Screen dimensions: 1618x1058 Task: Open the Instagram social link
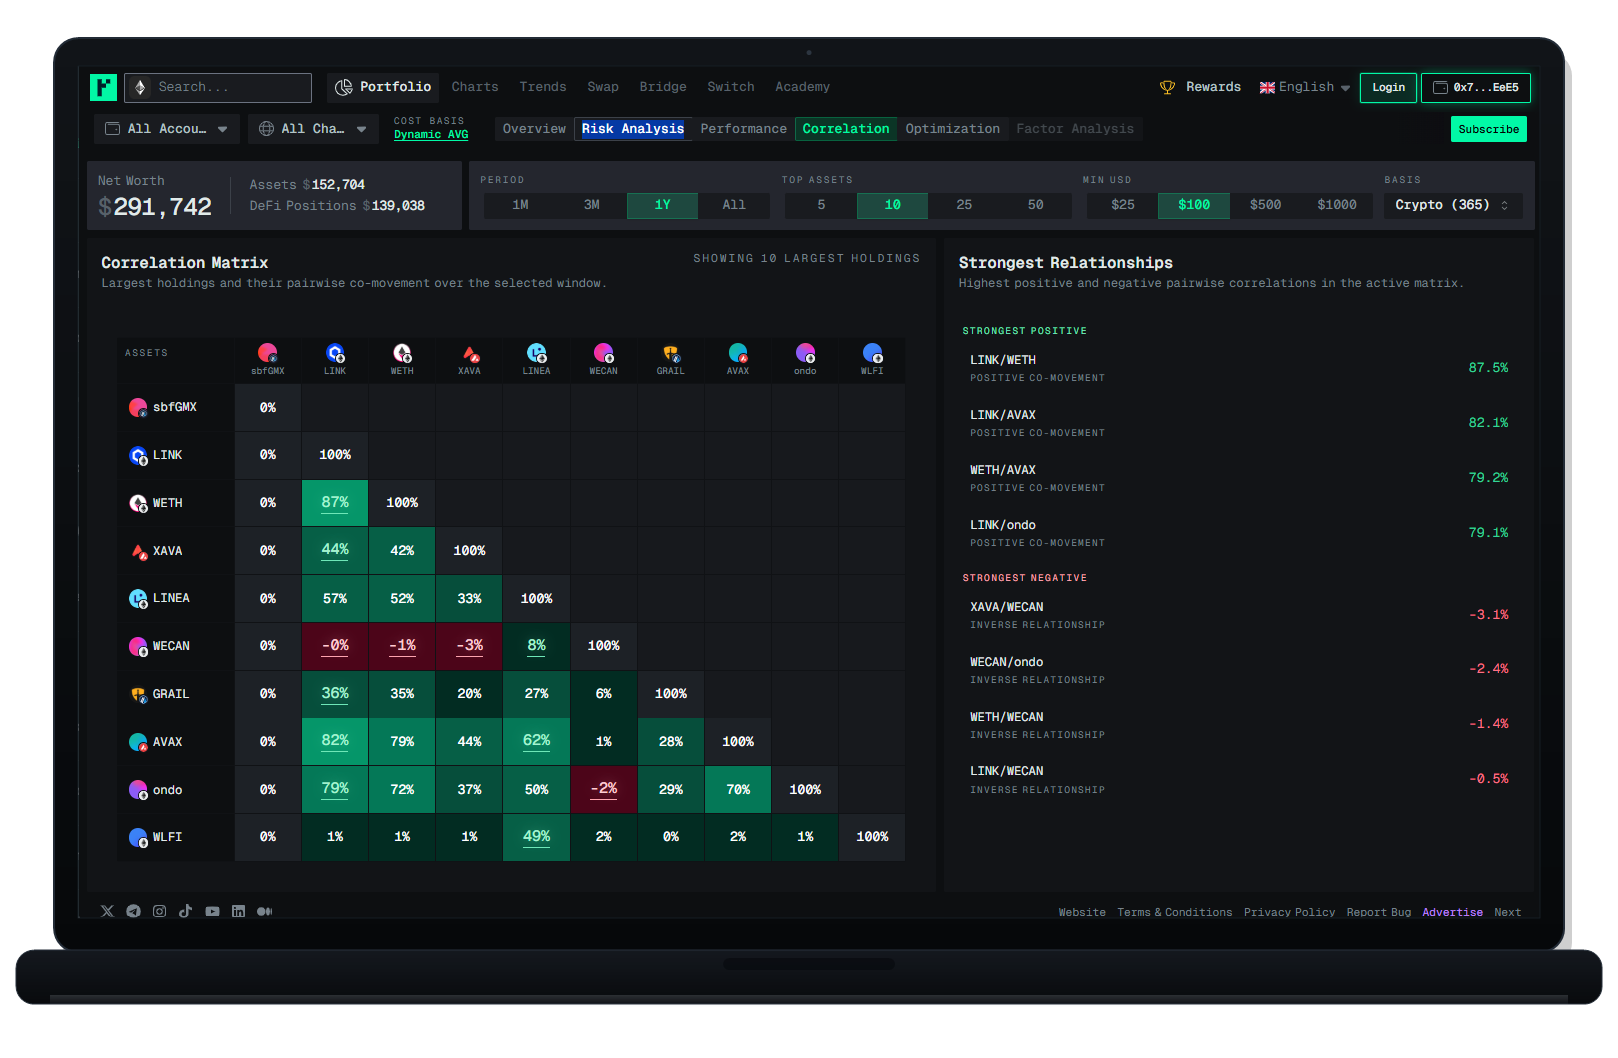pyautogui.click(x=159, y=911)
